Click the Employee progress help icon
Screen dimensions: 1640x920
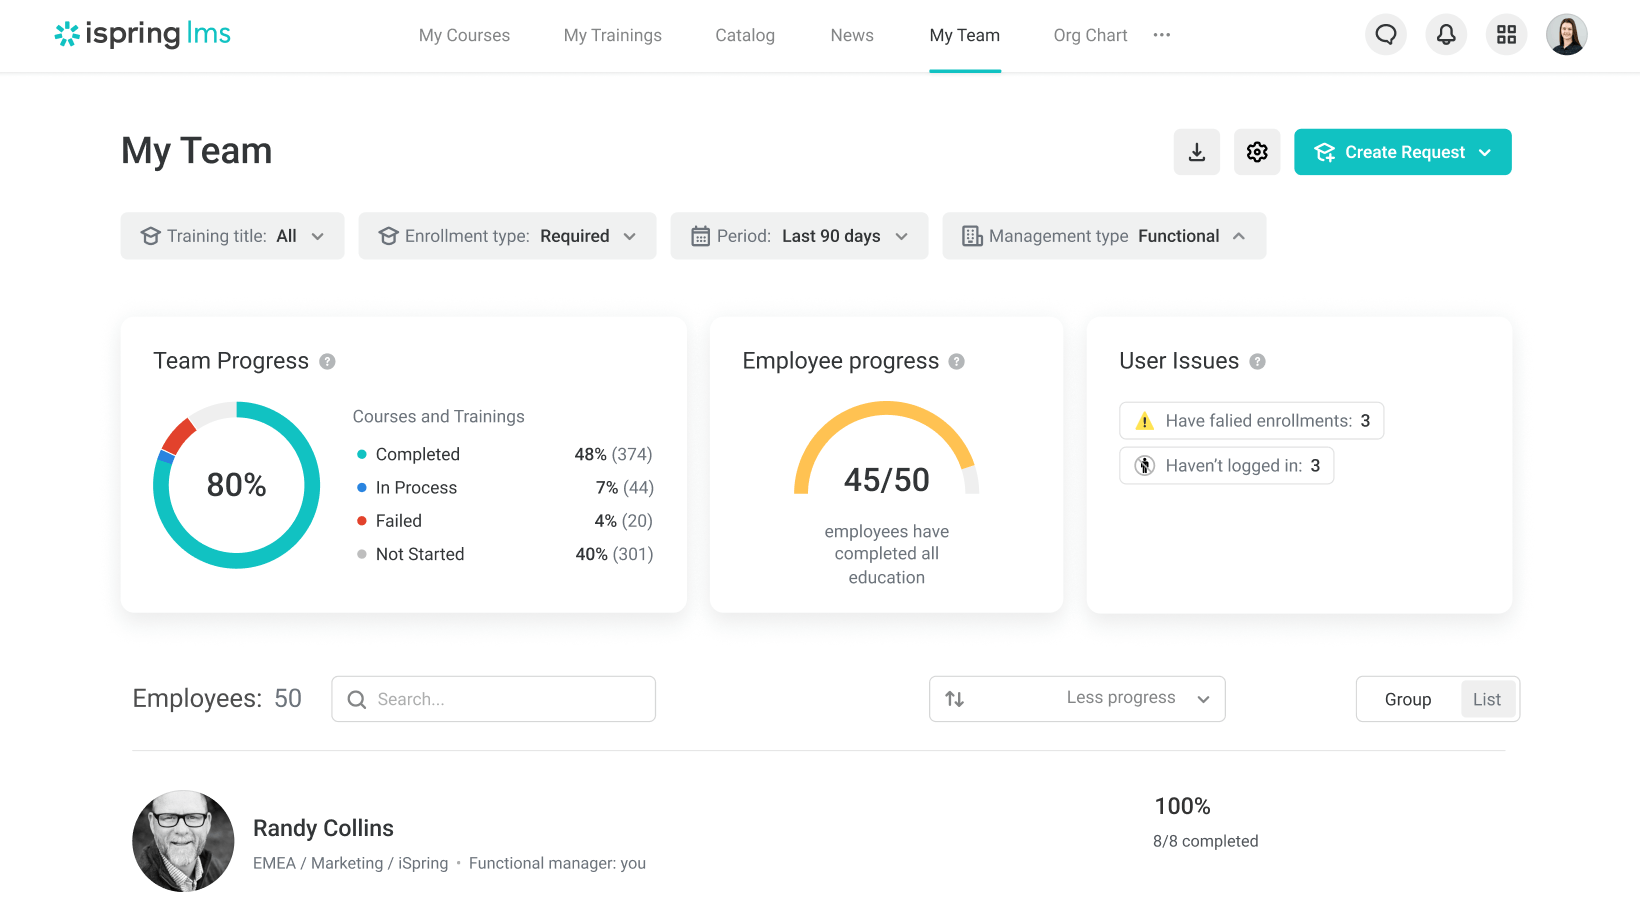pyautogui.click(x=957, y=362)
